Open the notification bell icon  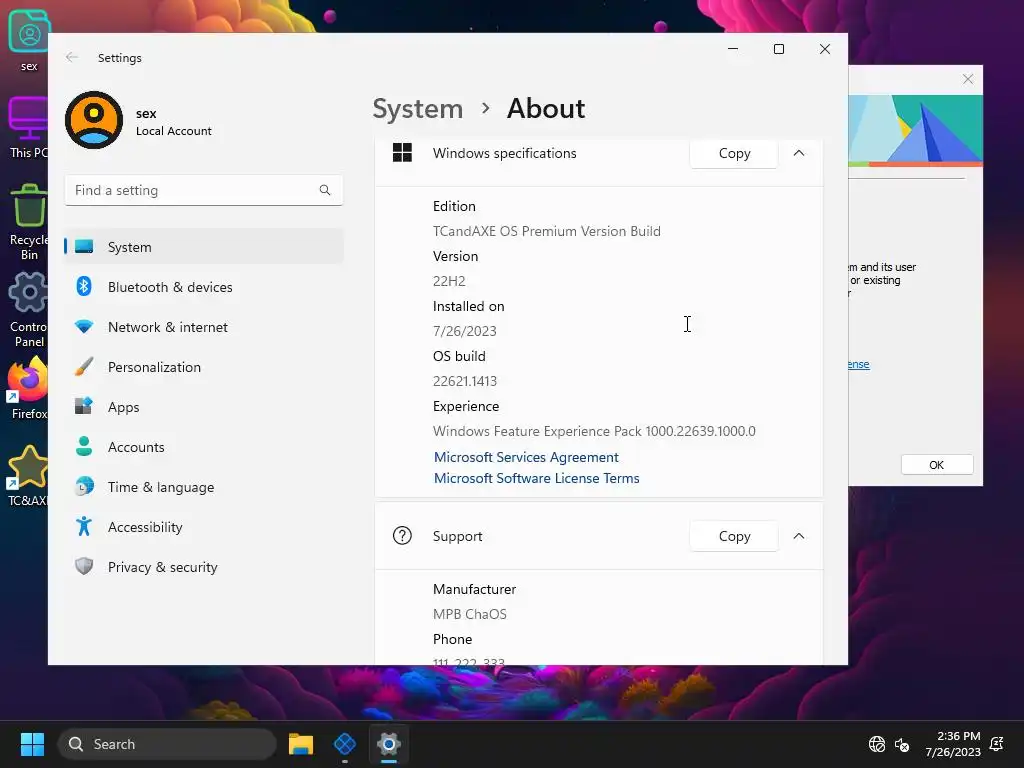pyautogui.click(x=997, y=744)
